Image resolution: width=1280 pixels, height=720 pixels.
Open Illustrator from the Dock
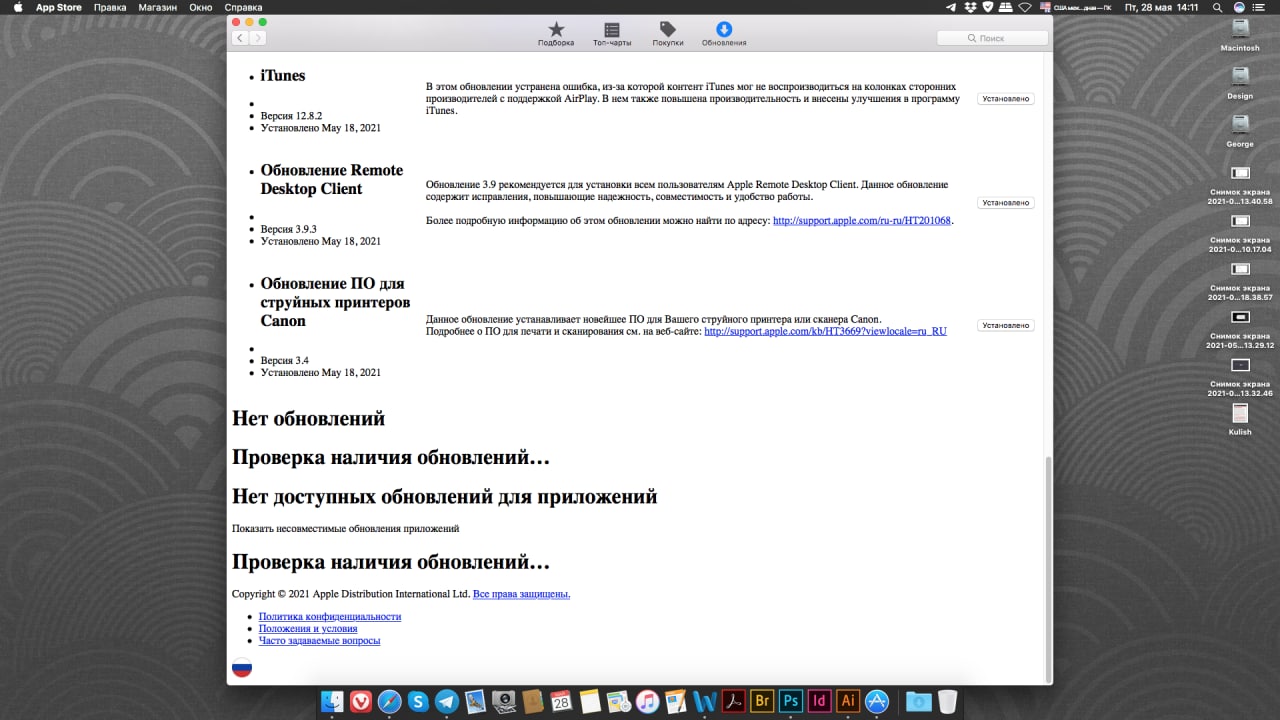[848, 701]
